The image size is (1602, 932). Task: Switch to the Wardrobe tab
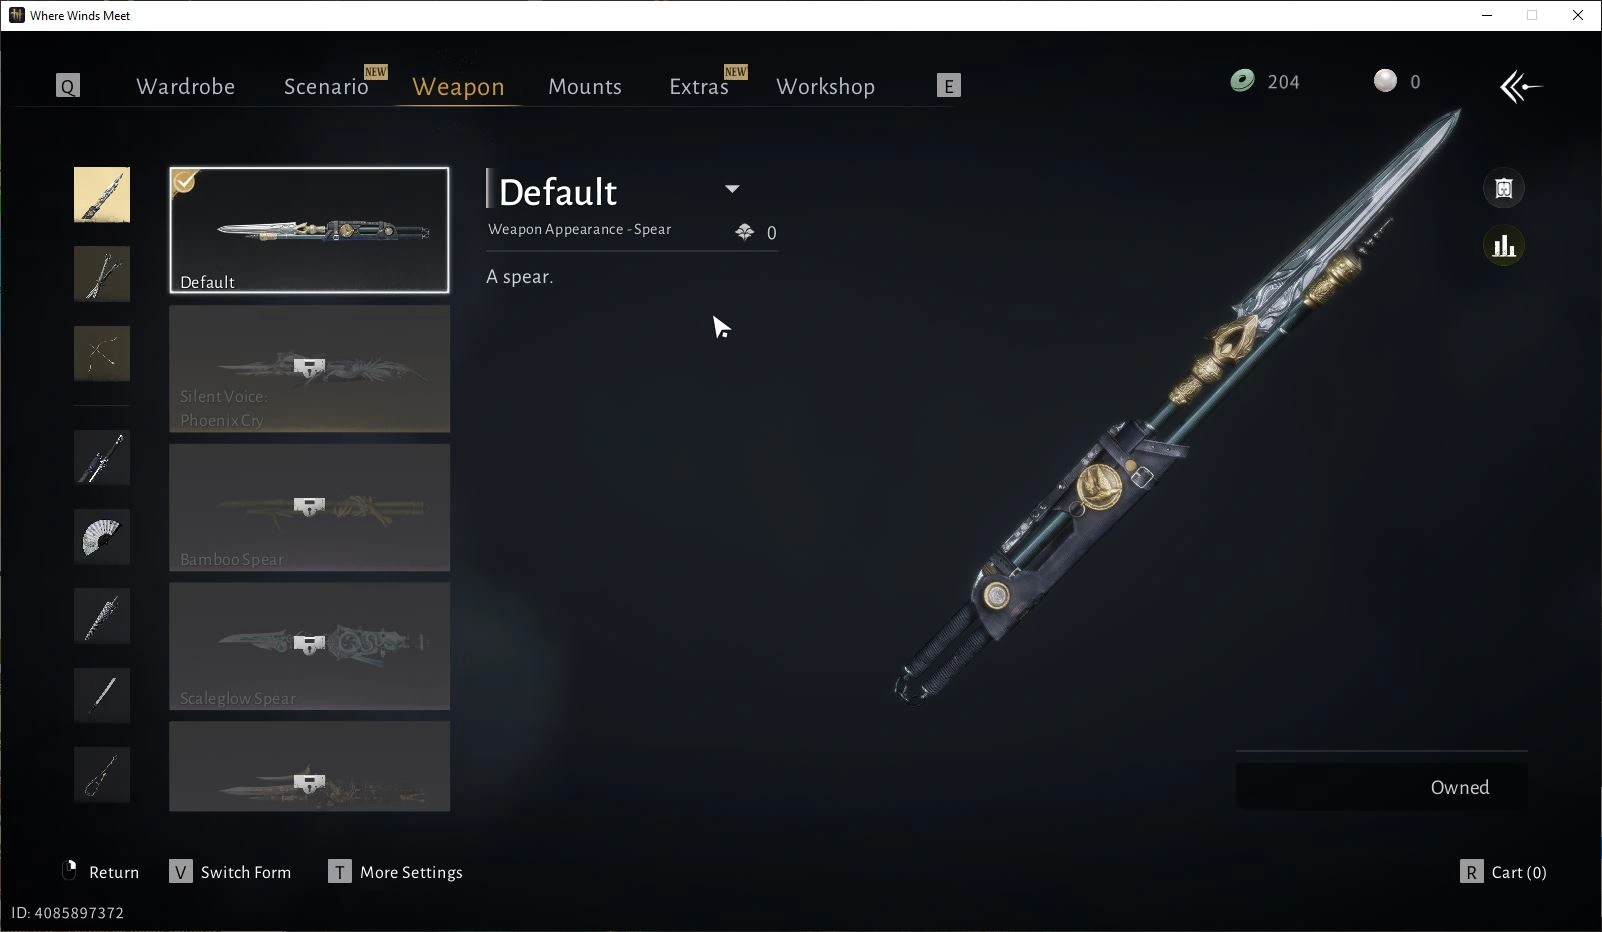tap(185, 87)
